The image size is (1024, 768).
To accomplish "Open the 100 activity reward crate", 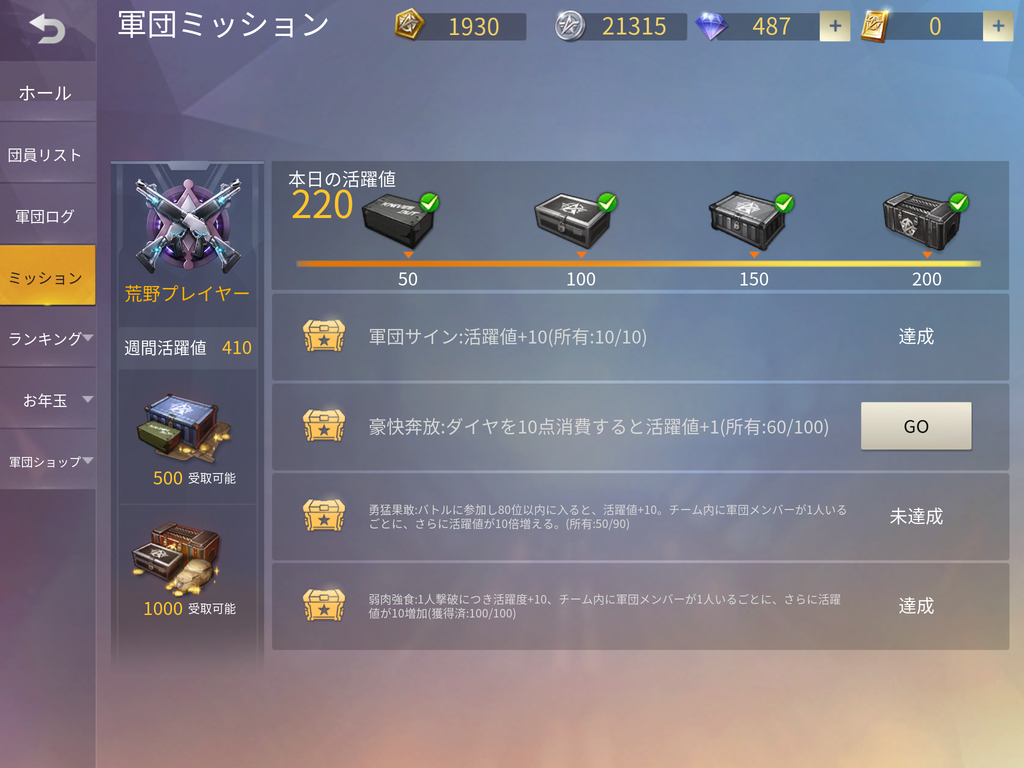I will [575, 221].
